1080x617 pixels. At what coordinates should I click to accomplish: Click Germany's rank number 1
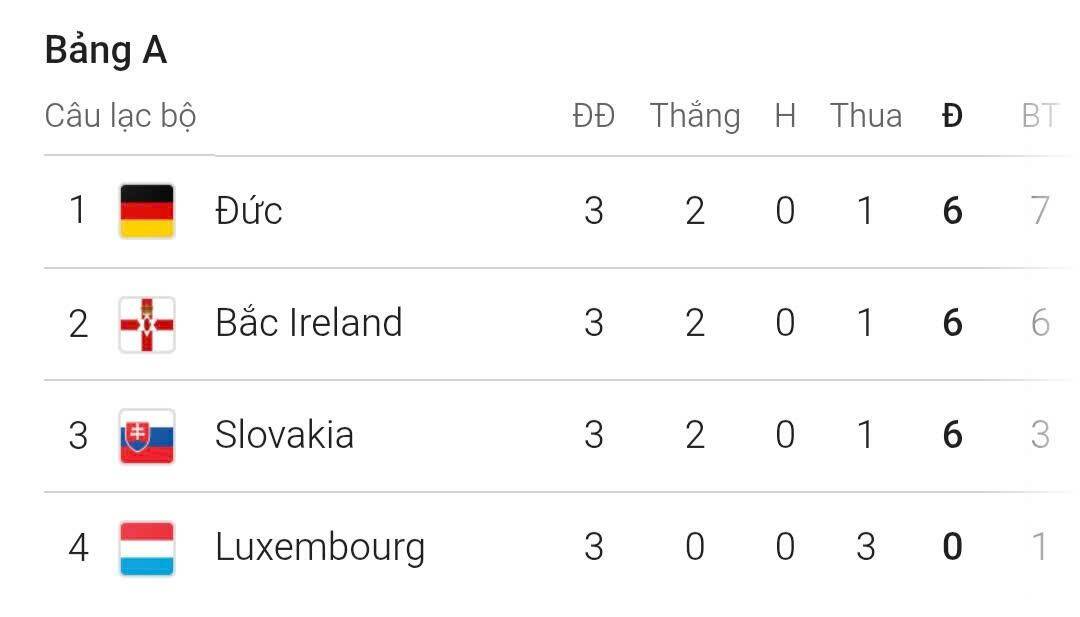[x=78, y=211]
